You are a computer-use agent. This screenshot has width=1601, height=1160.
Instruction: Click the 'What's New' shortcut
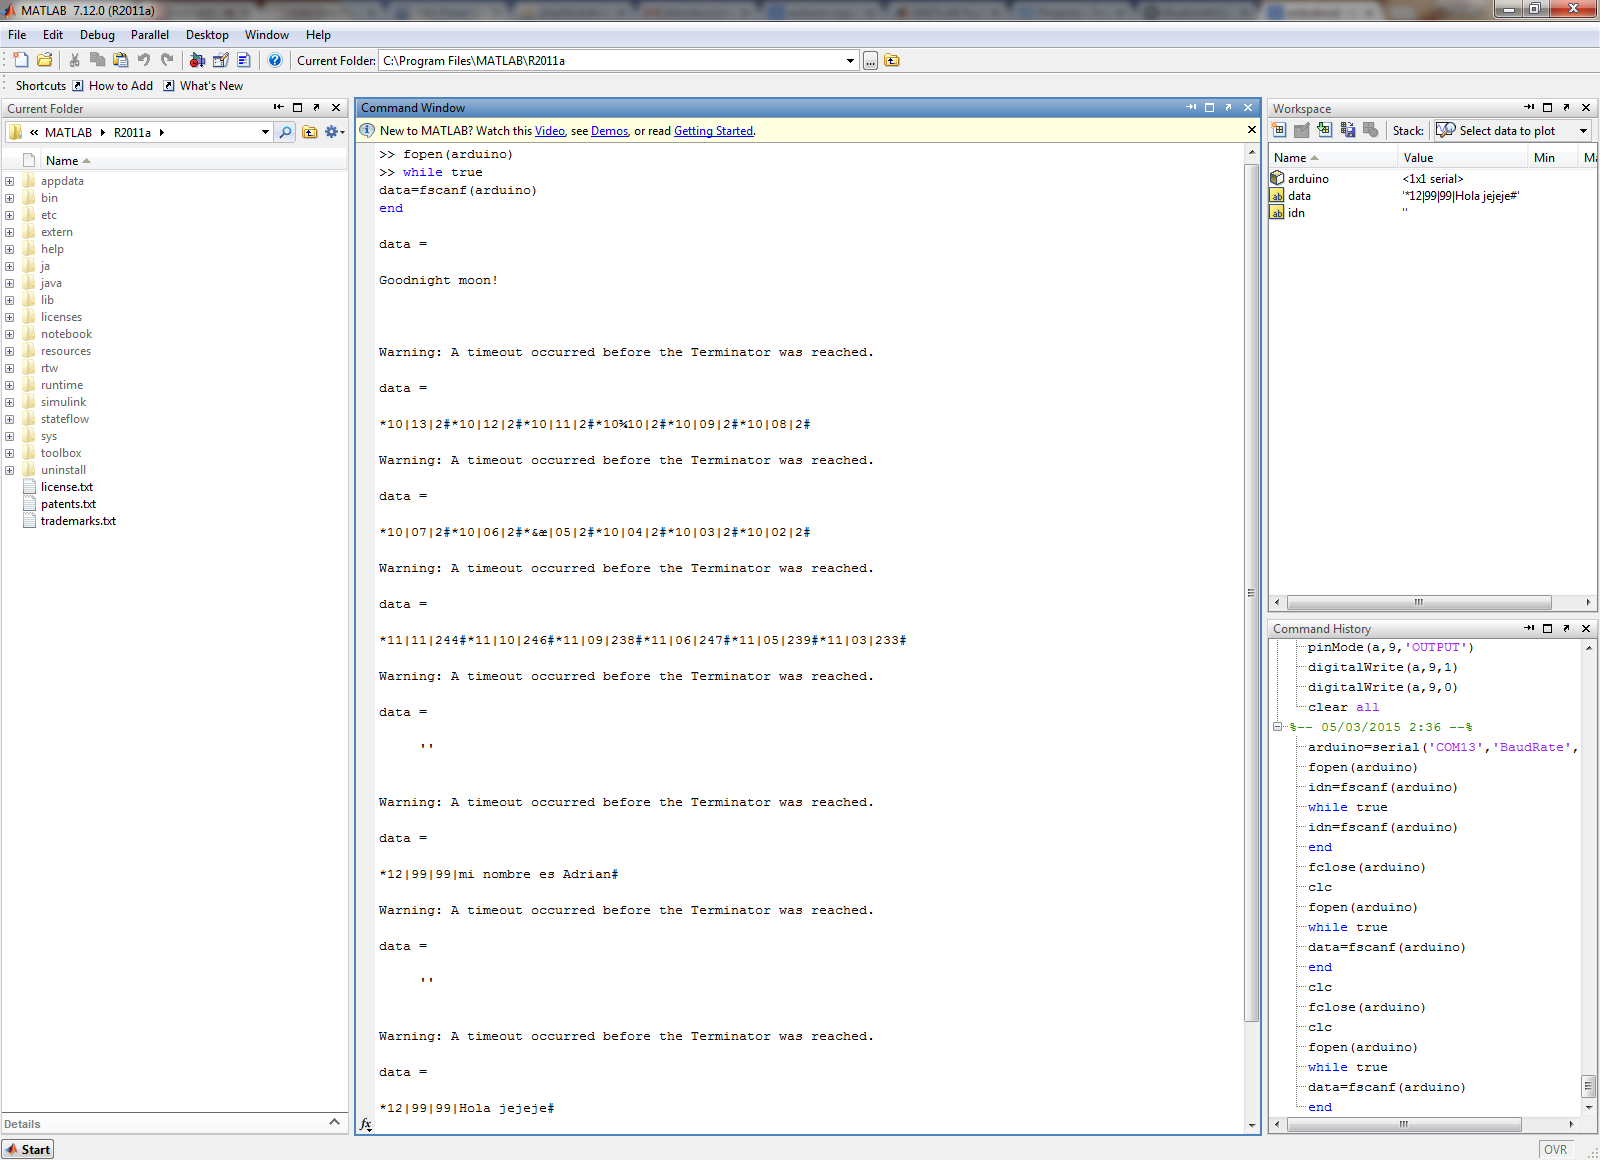coord(203,86)
